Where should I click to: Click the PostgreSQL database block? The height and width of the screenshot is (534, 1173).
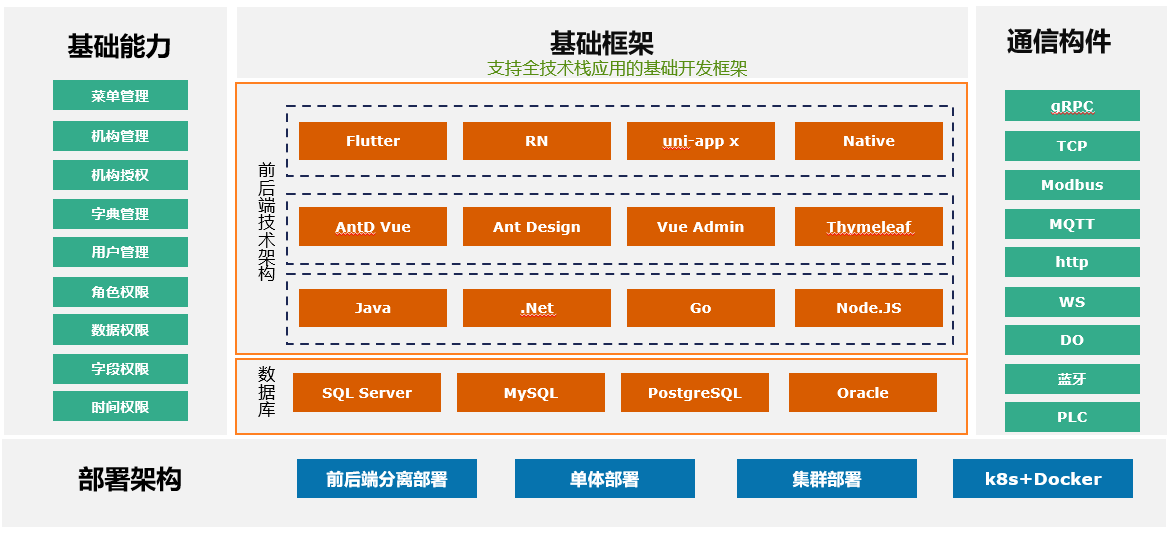point(694,393)
